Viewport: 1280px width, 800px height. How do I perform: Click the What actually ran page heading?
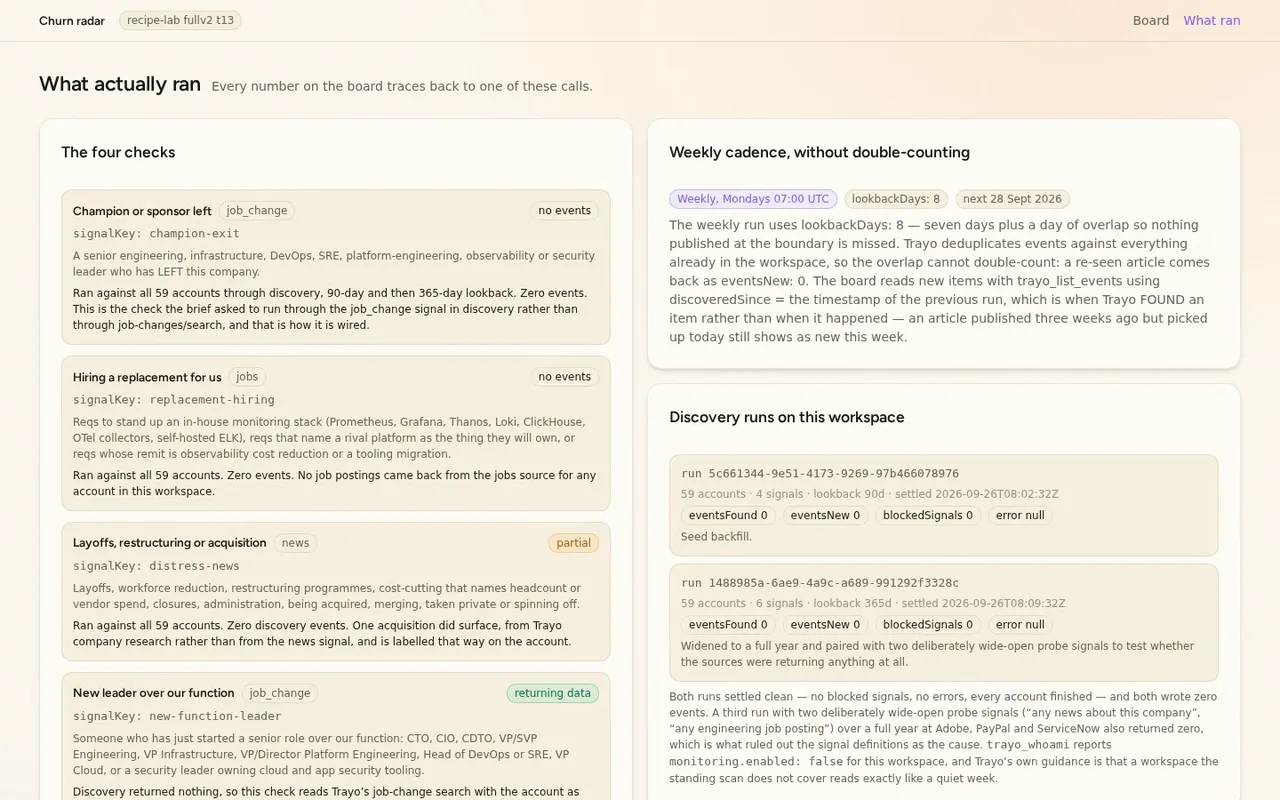[120, 84]
